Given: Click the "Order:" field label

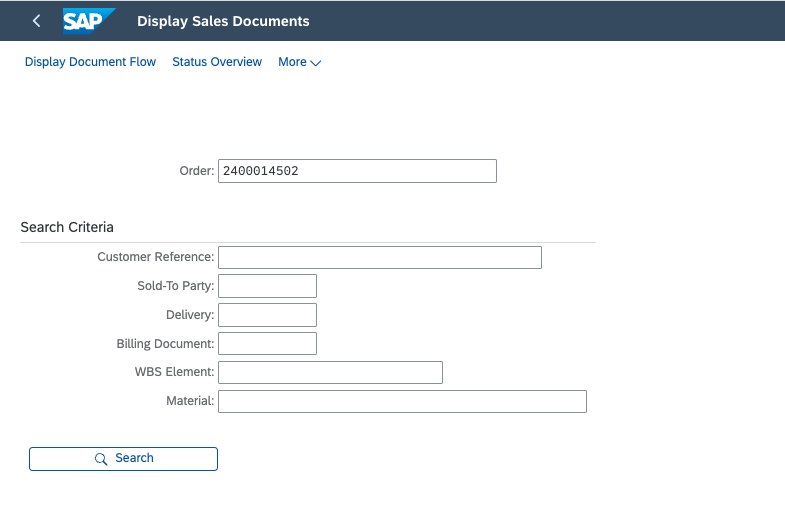Looking at the screenshot, I should click(196, 171).
